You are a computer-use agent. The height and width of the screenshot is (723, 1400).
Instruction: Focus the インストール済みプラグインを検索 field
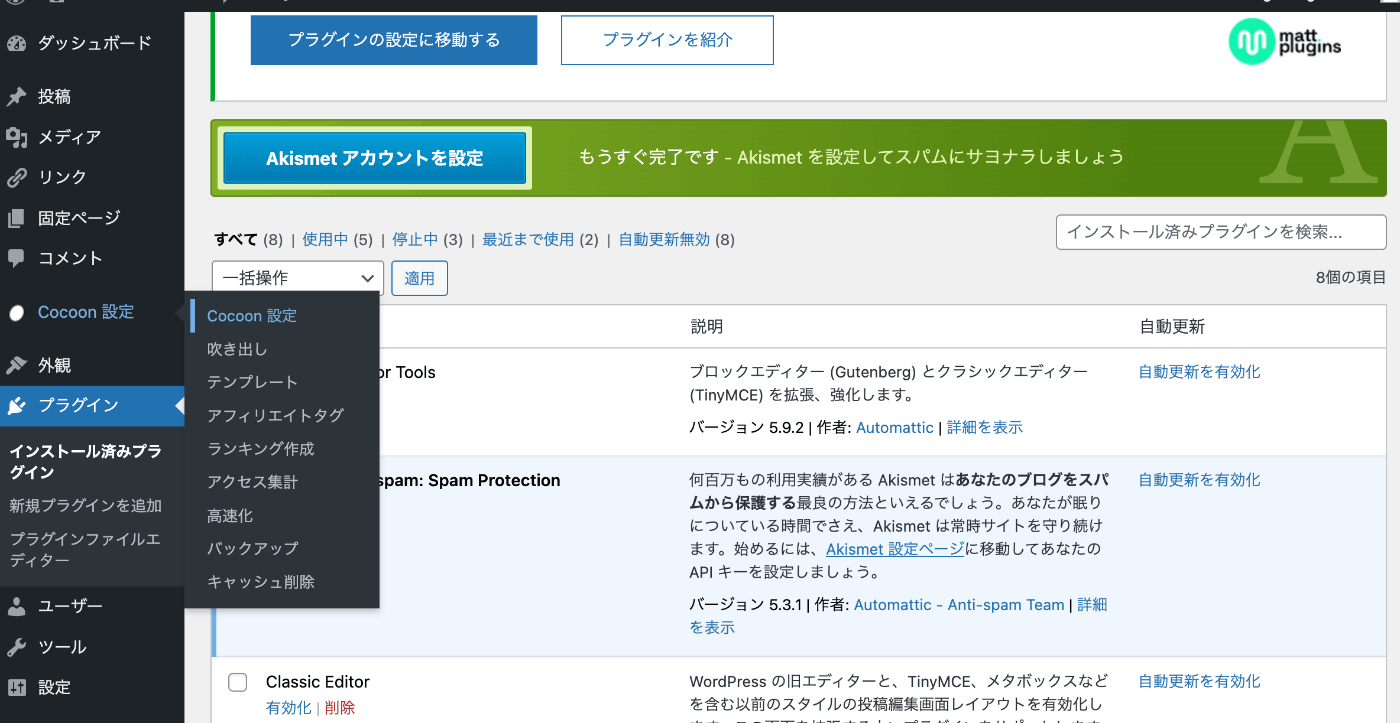pyautogui.click(x=1221, y=232)
